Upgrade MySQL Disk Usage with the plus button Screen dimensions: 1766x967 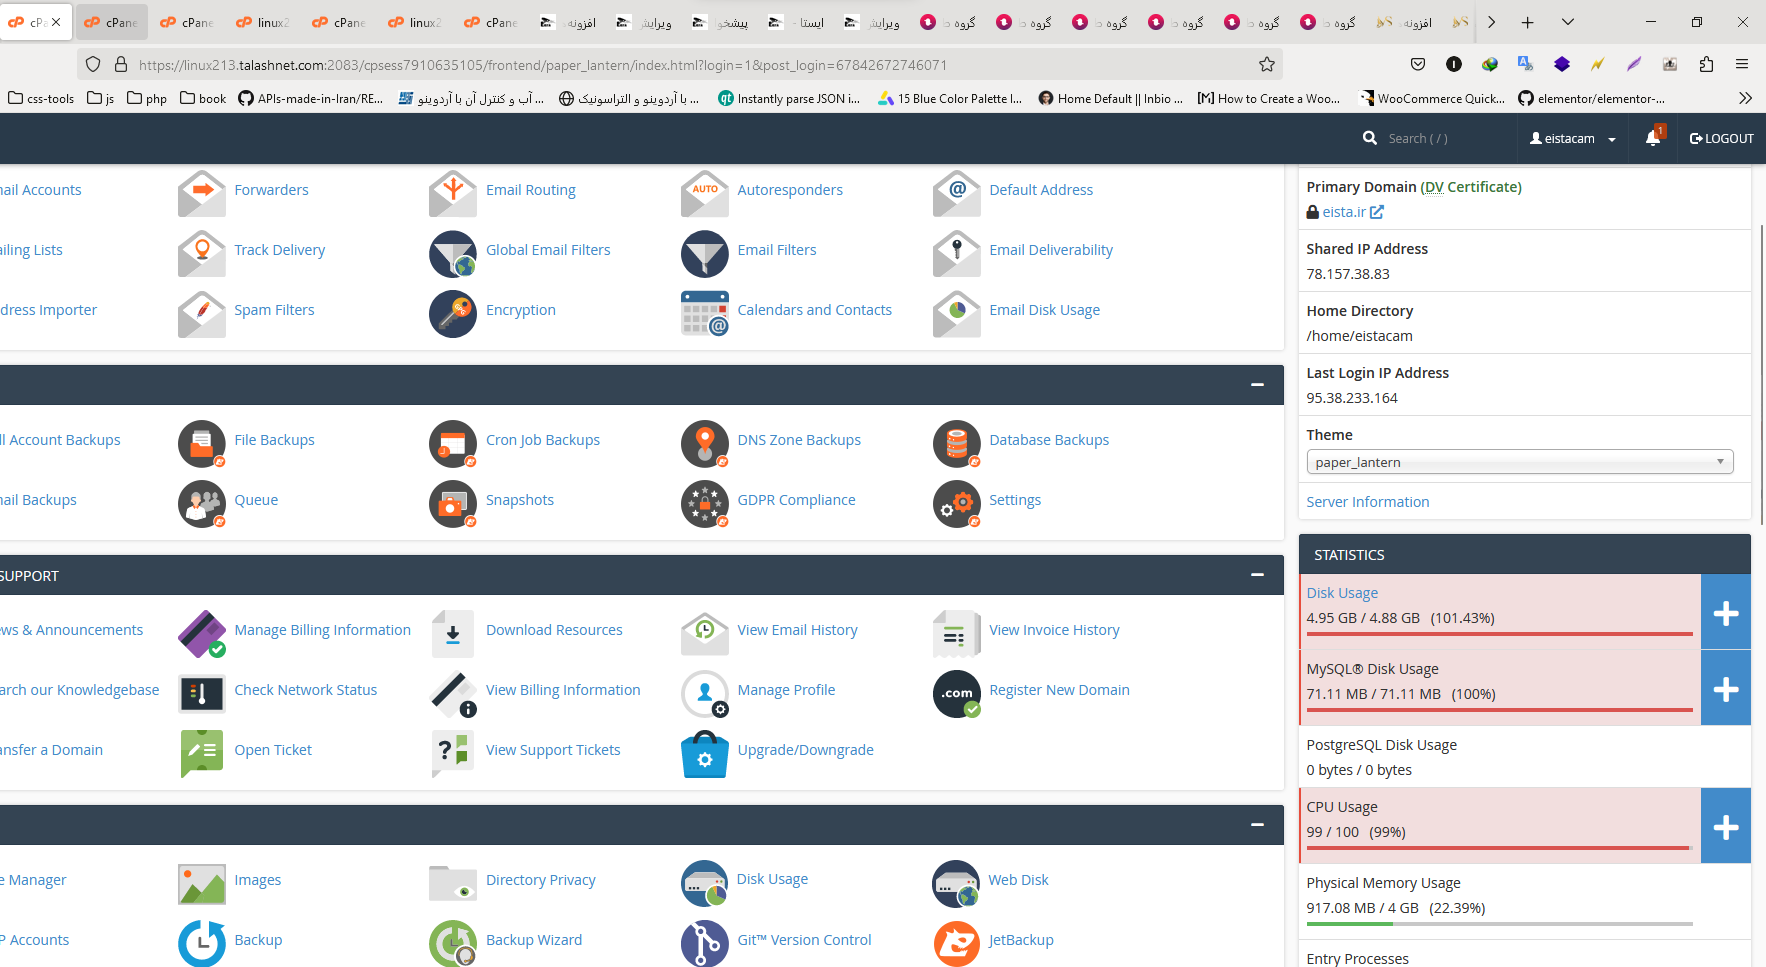(x=1726, y=688)
